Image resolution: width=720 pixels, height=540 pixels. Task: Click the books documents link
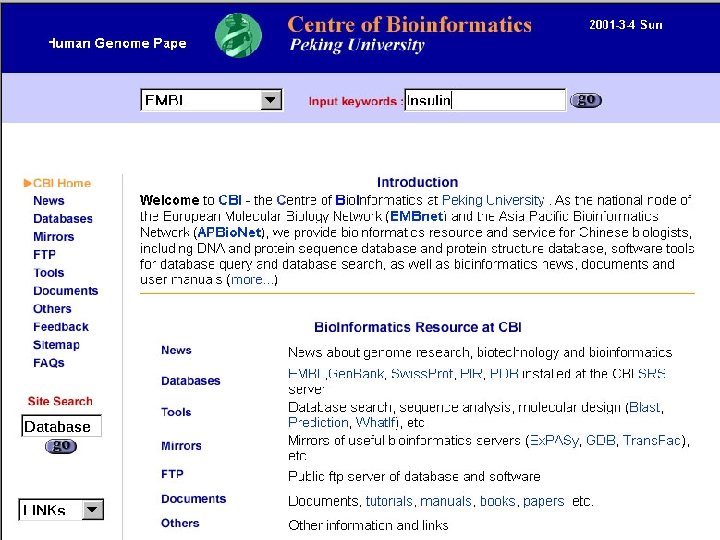pos(498,501)
